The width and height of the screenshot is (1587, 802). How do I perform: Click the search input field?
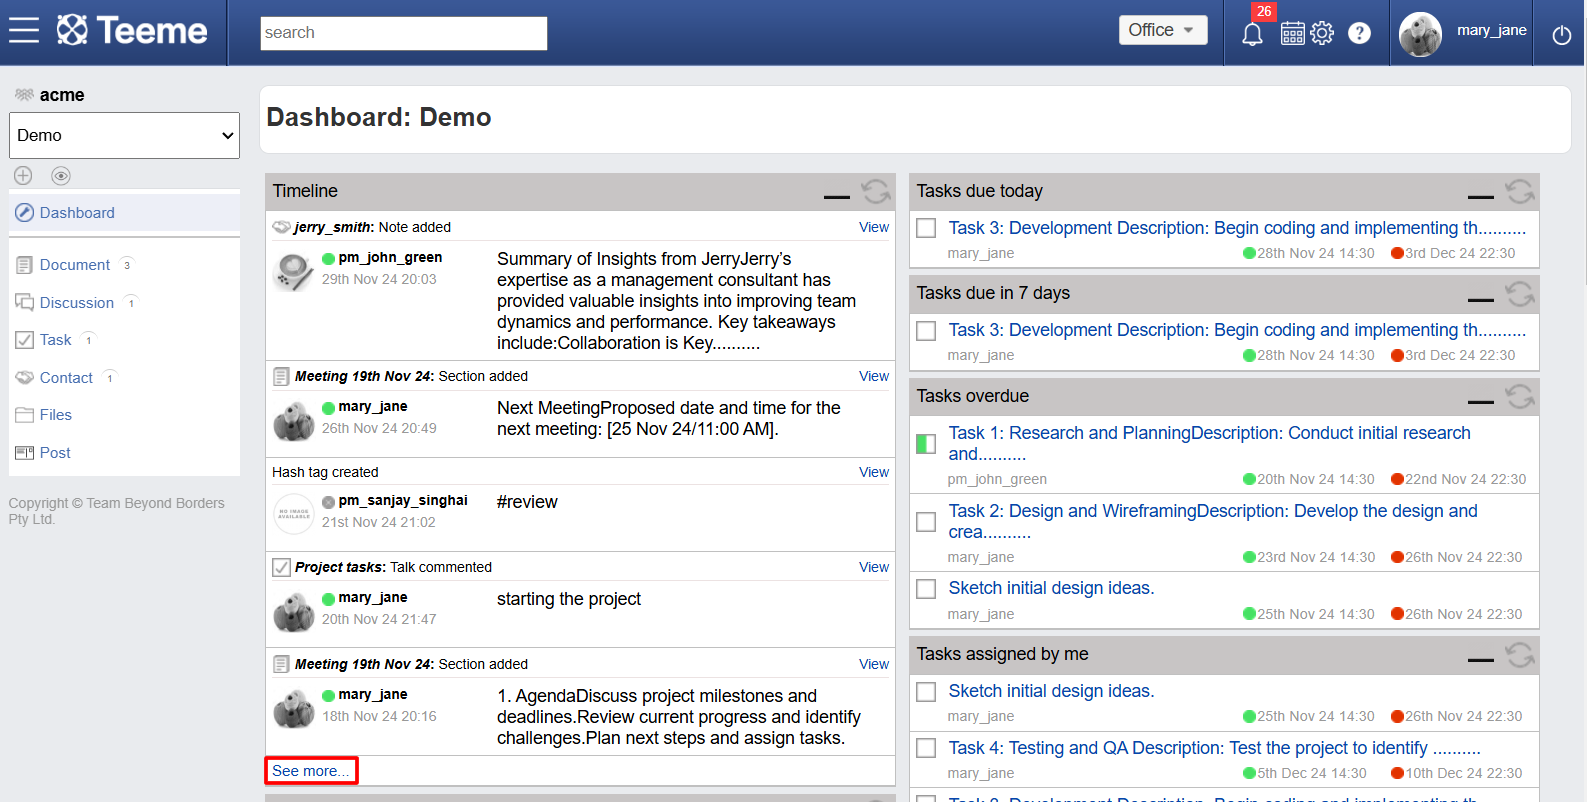click(403, 33)
